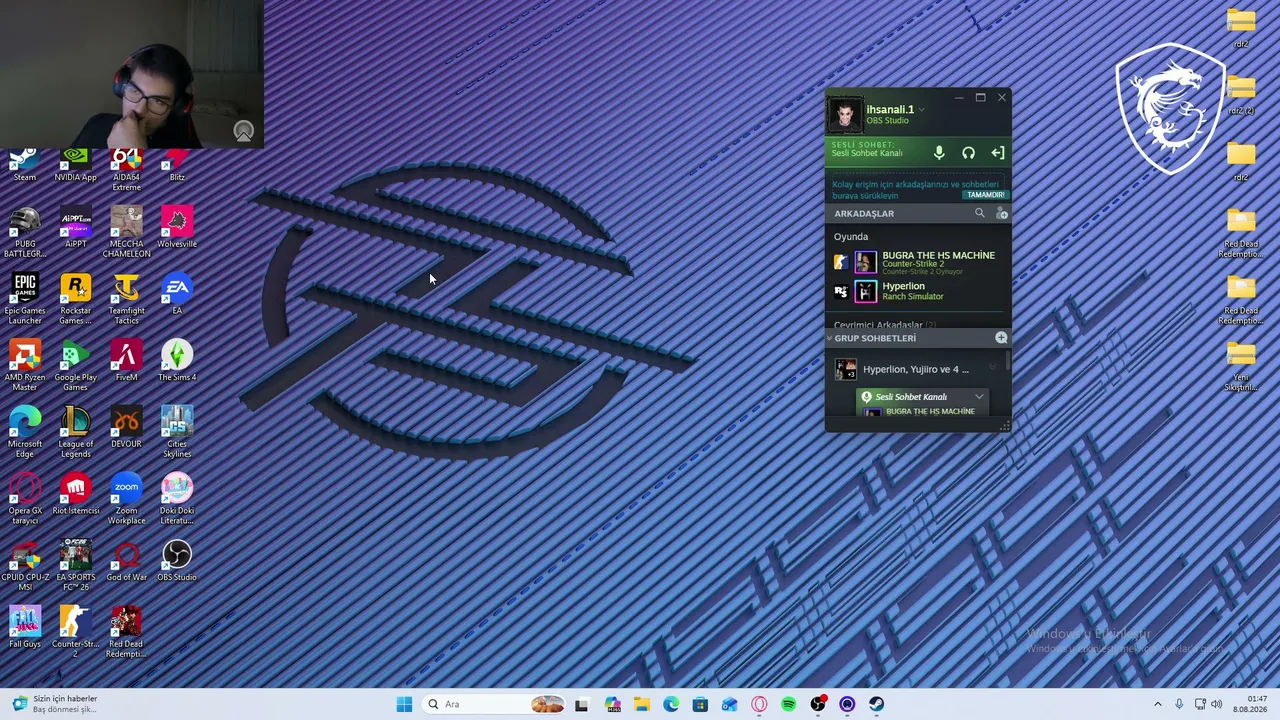Open the Hyperlion, Yujiiro group chat
The width and height of the screenshot is (1280, 720).
click(915, 369)
